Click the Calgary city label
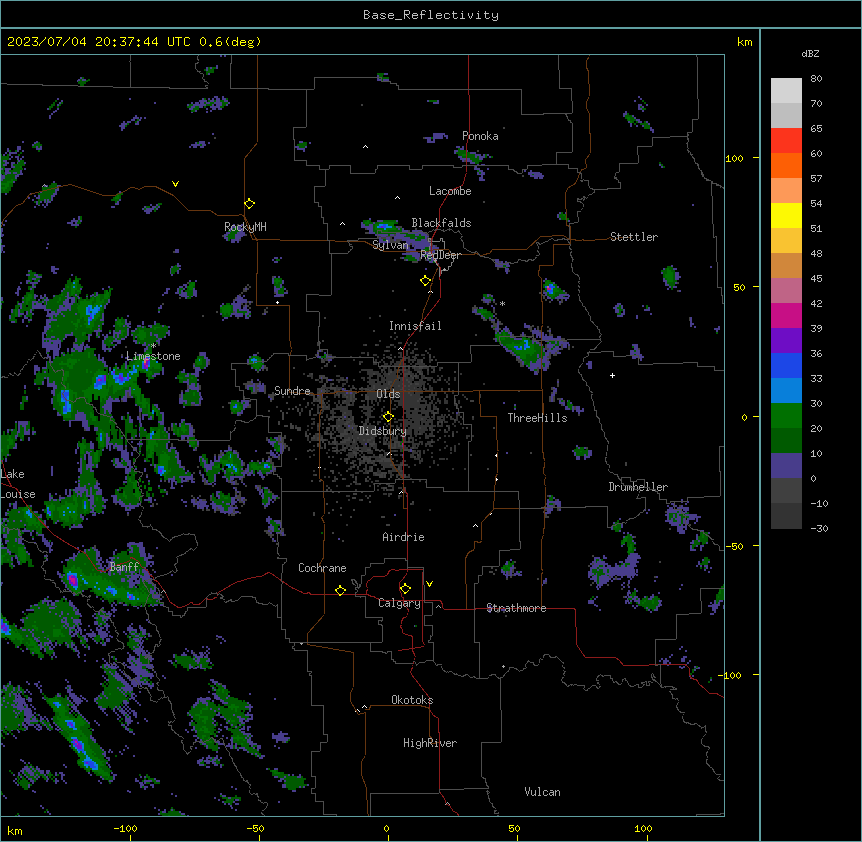 (399, 603)
